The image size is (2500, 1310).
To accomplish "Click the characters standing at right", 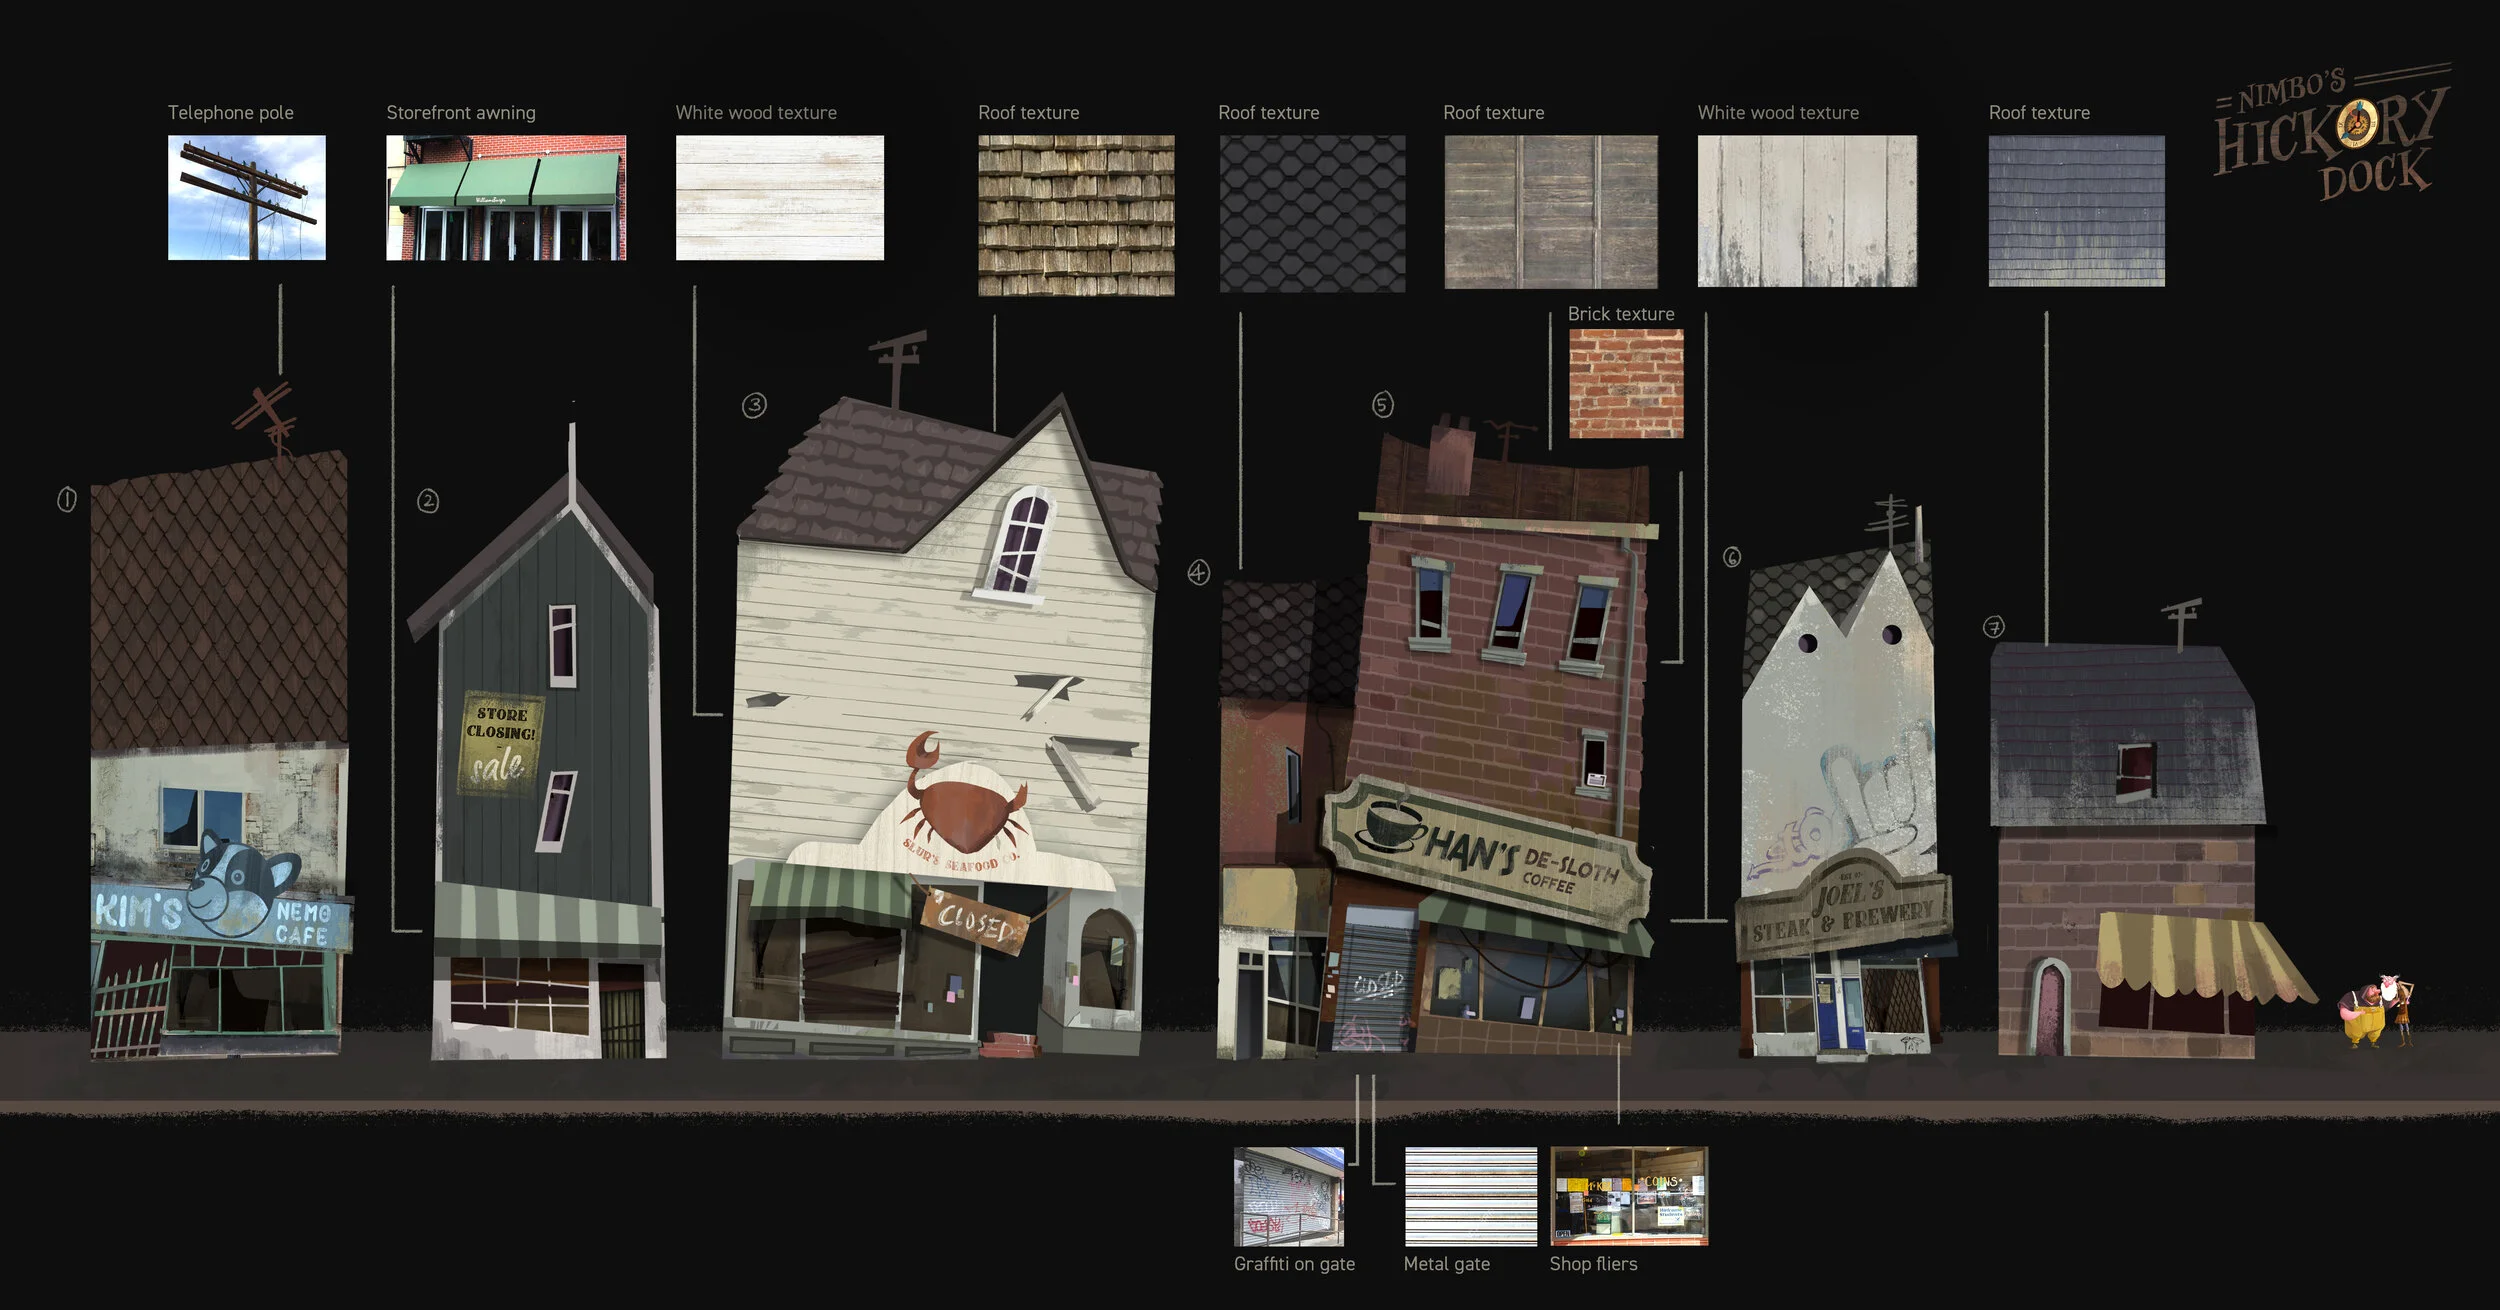I will tap(2377, 1010).
